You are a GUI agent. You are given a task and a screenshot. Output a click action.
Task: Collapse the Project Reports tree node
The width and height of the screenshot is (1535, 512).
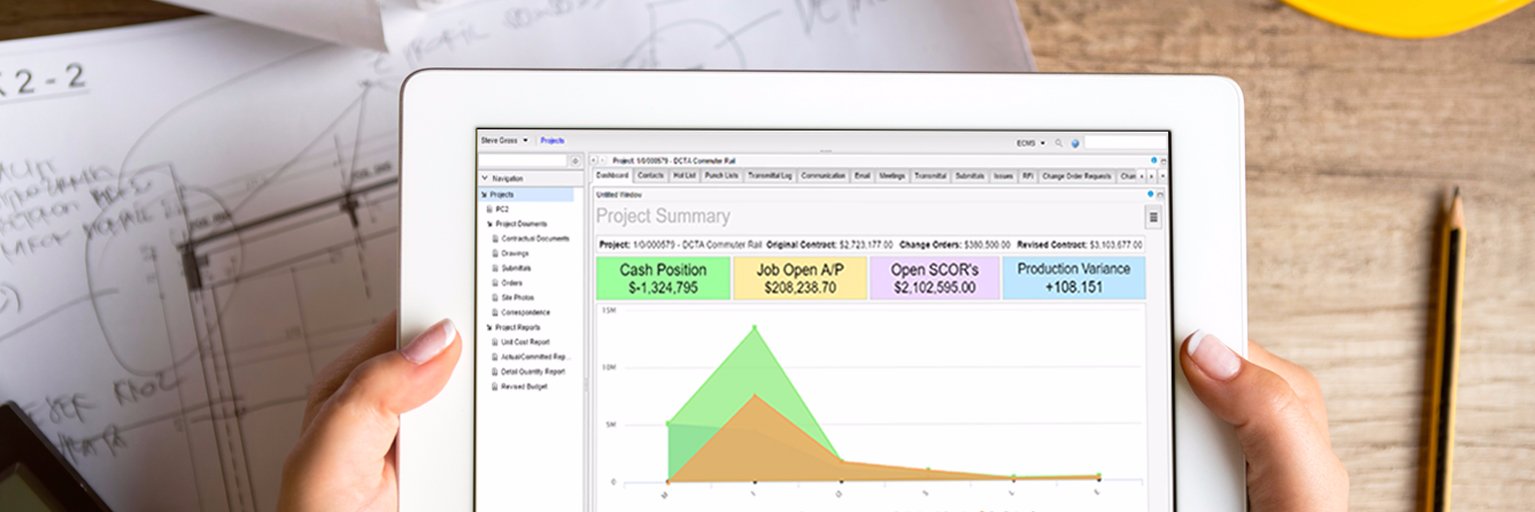click(x=489, y=327)
